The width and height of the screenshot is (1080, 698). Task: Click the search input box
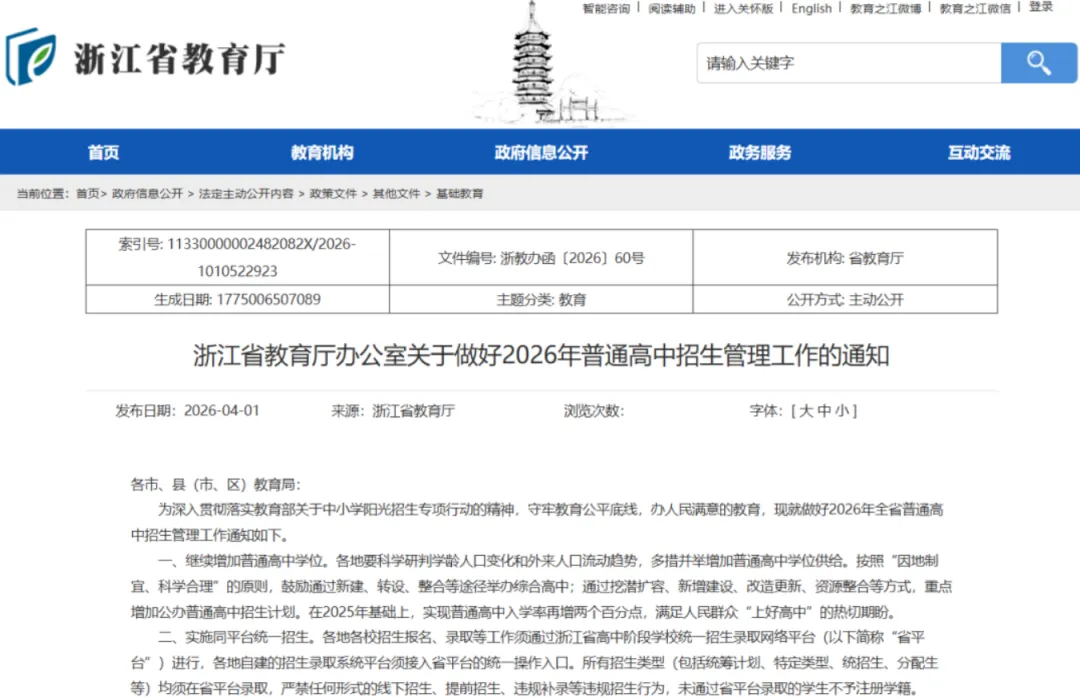click(848, 62)
